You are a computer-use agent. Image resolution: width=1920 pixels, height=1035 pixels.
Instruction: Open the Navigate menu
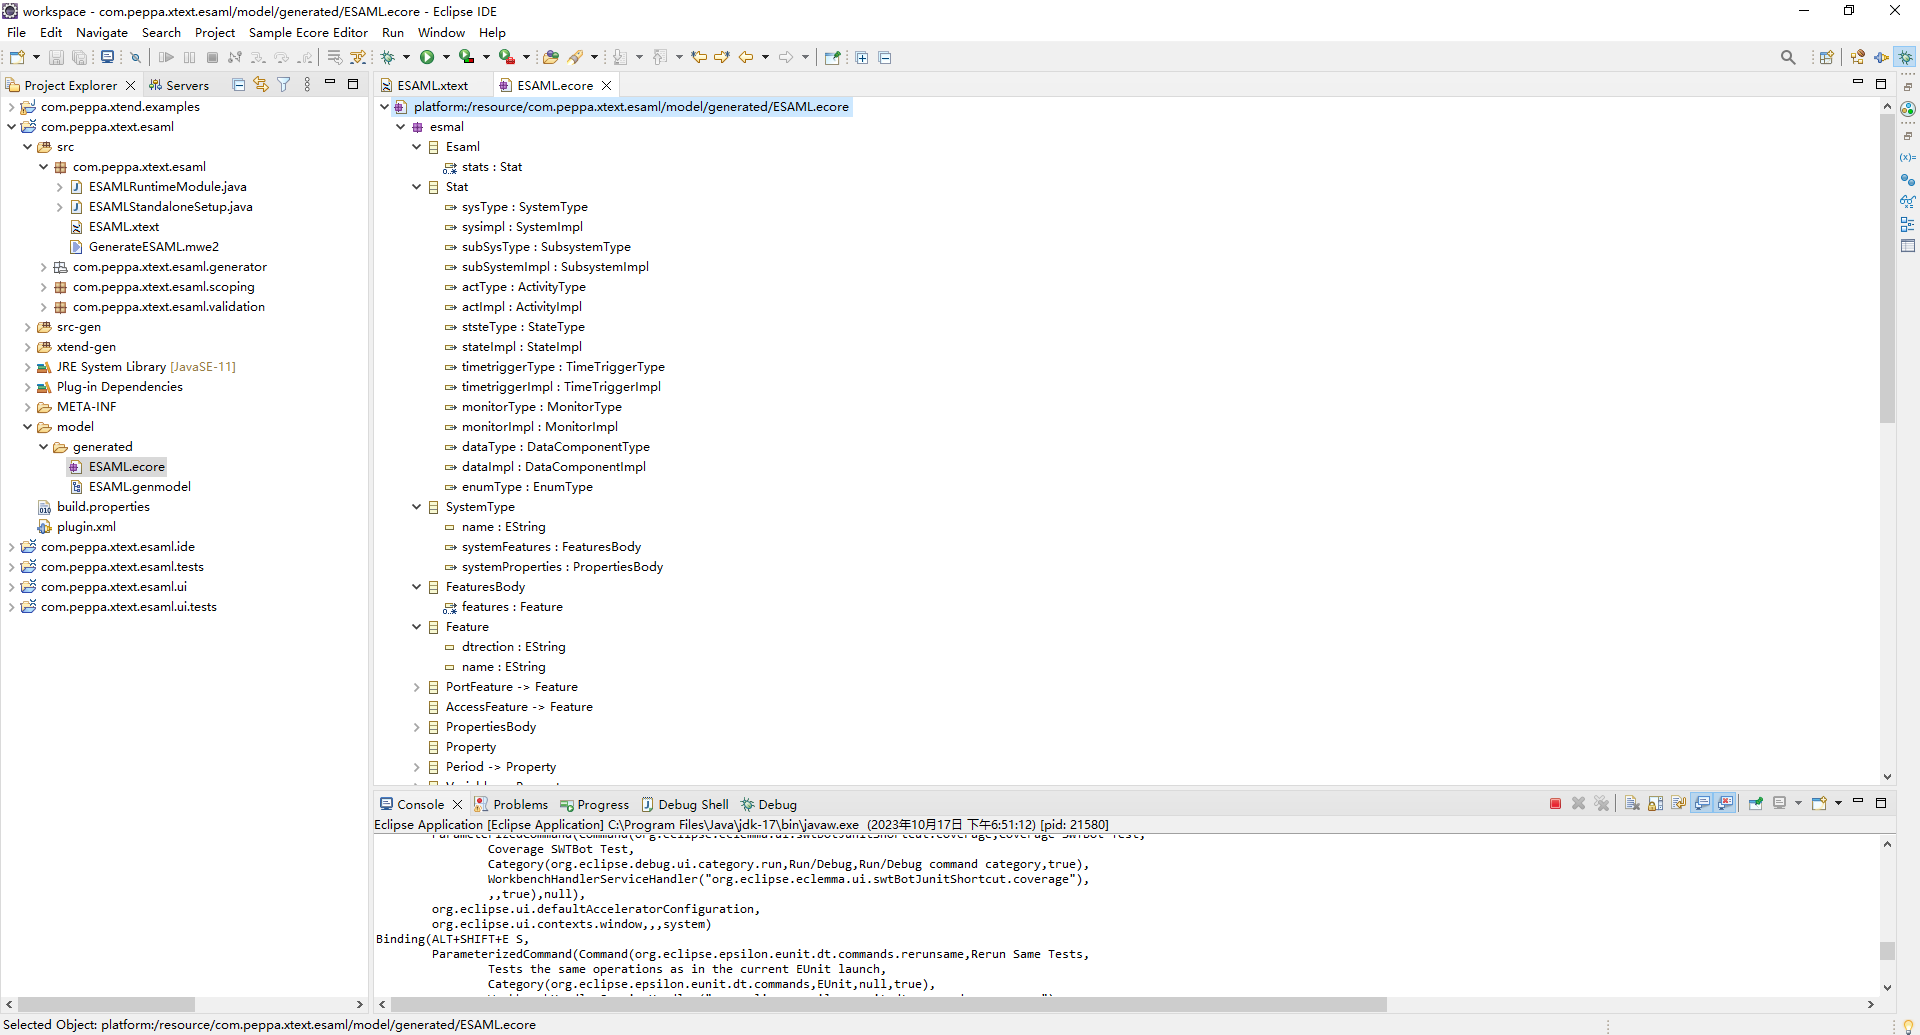[x=102, y=33]
